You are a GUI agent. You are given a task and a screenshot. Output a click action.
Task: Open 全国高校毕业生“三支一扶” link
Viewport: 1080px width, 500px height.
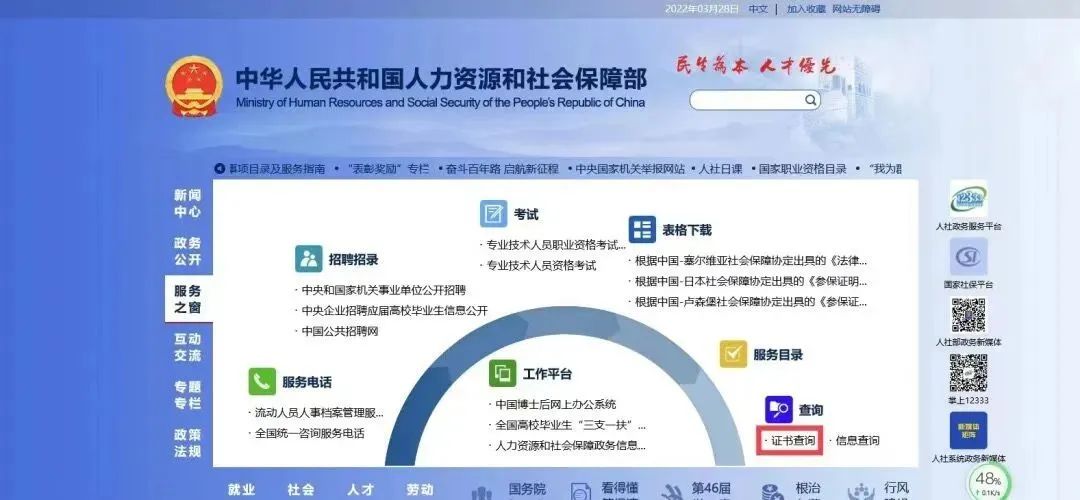pos(571,425)
